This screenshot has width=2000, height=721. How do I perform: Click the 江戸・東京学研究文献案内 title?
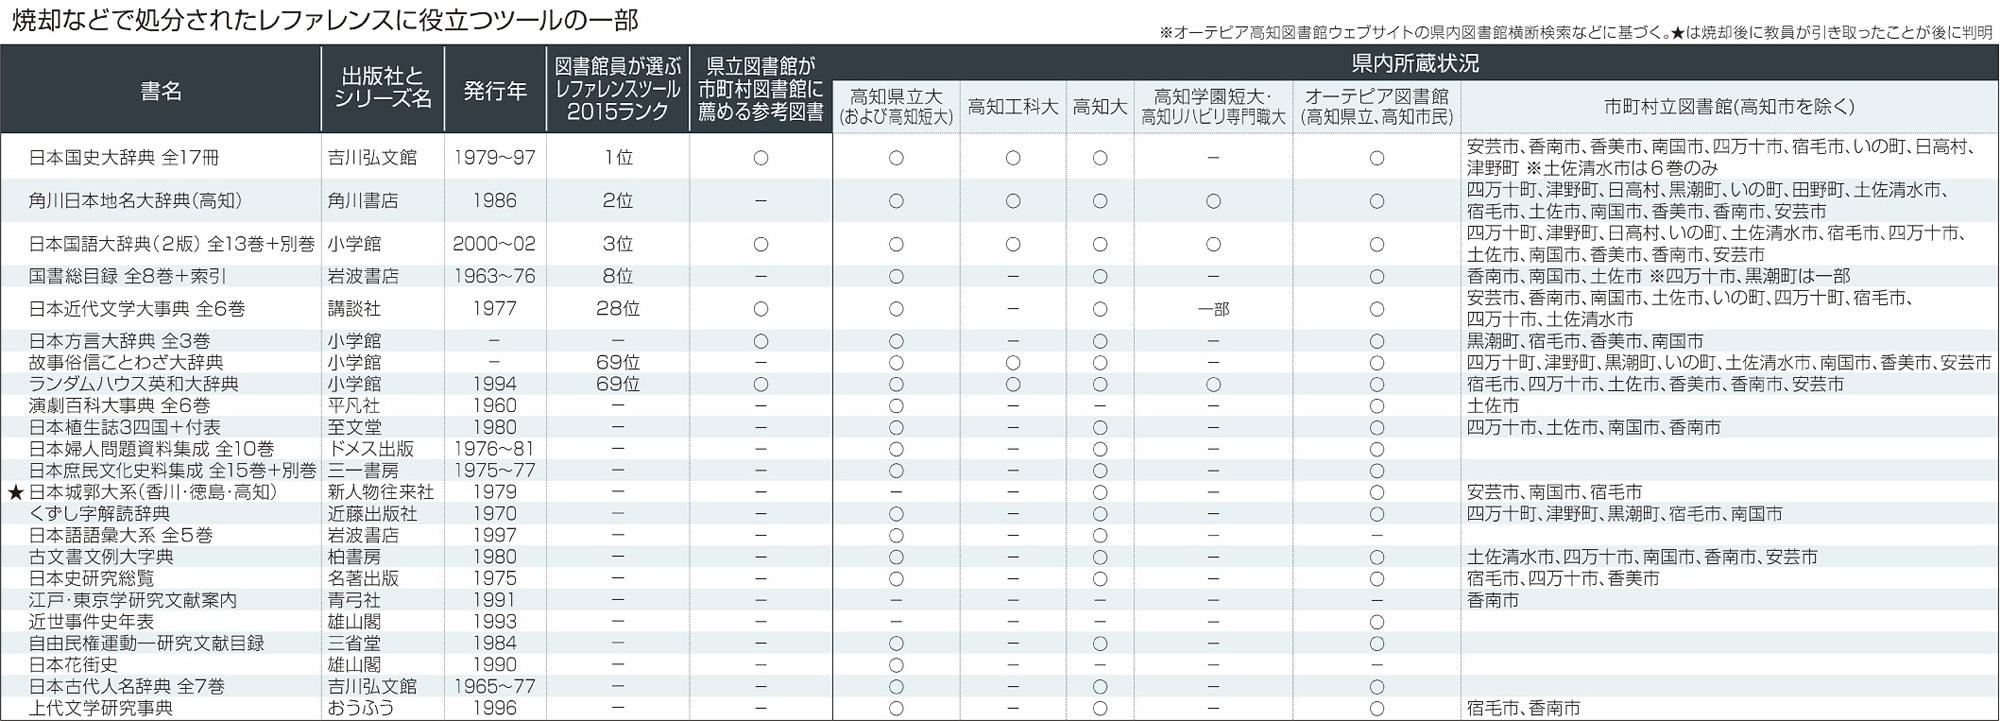coord(133,600)
